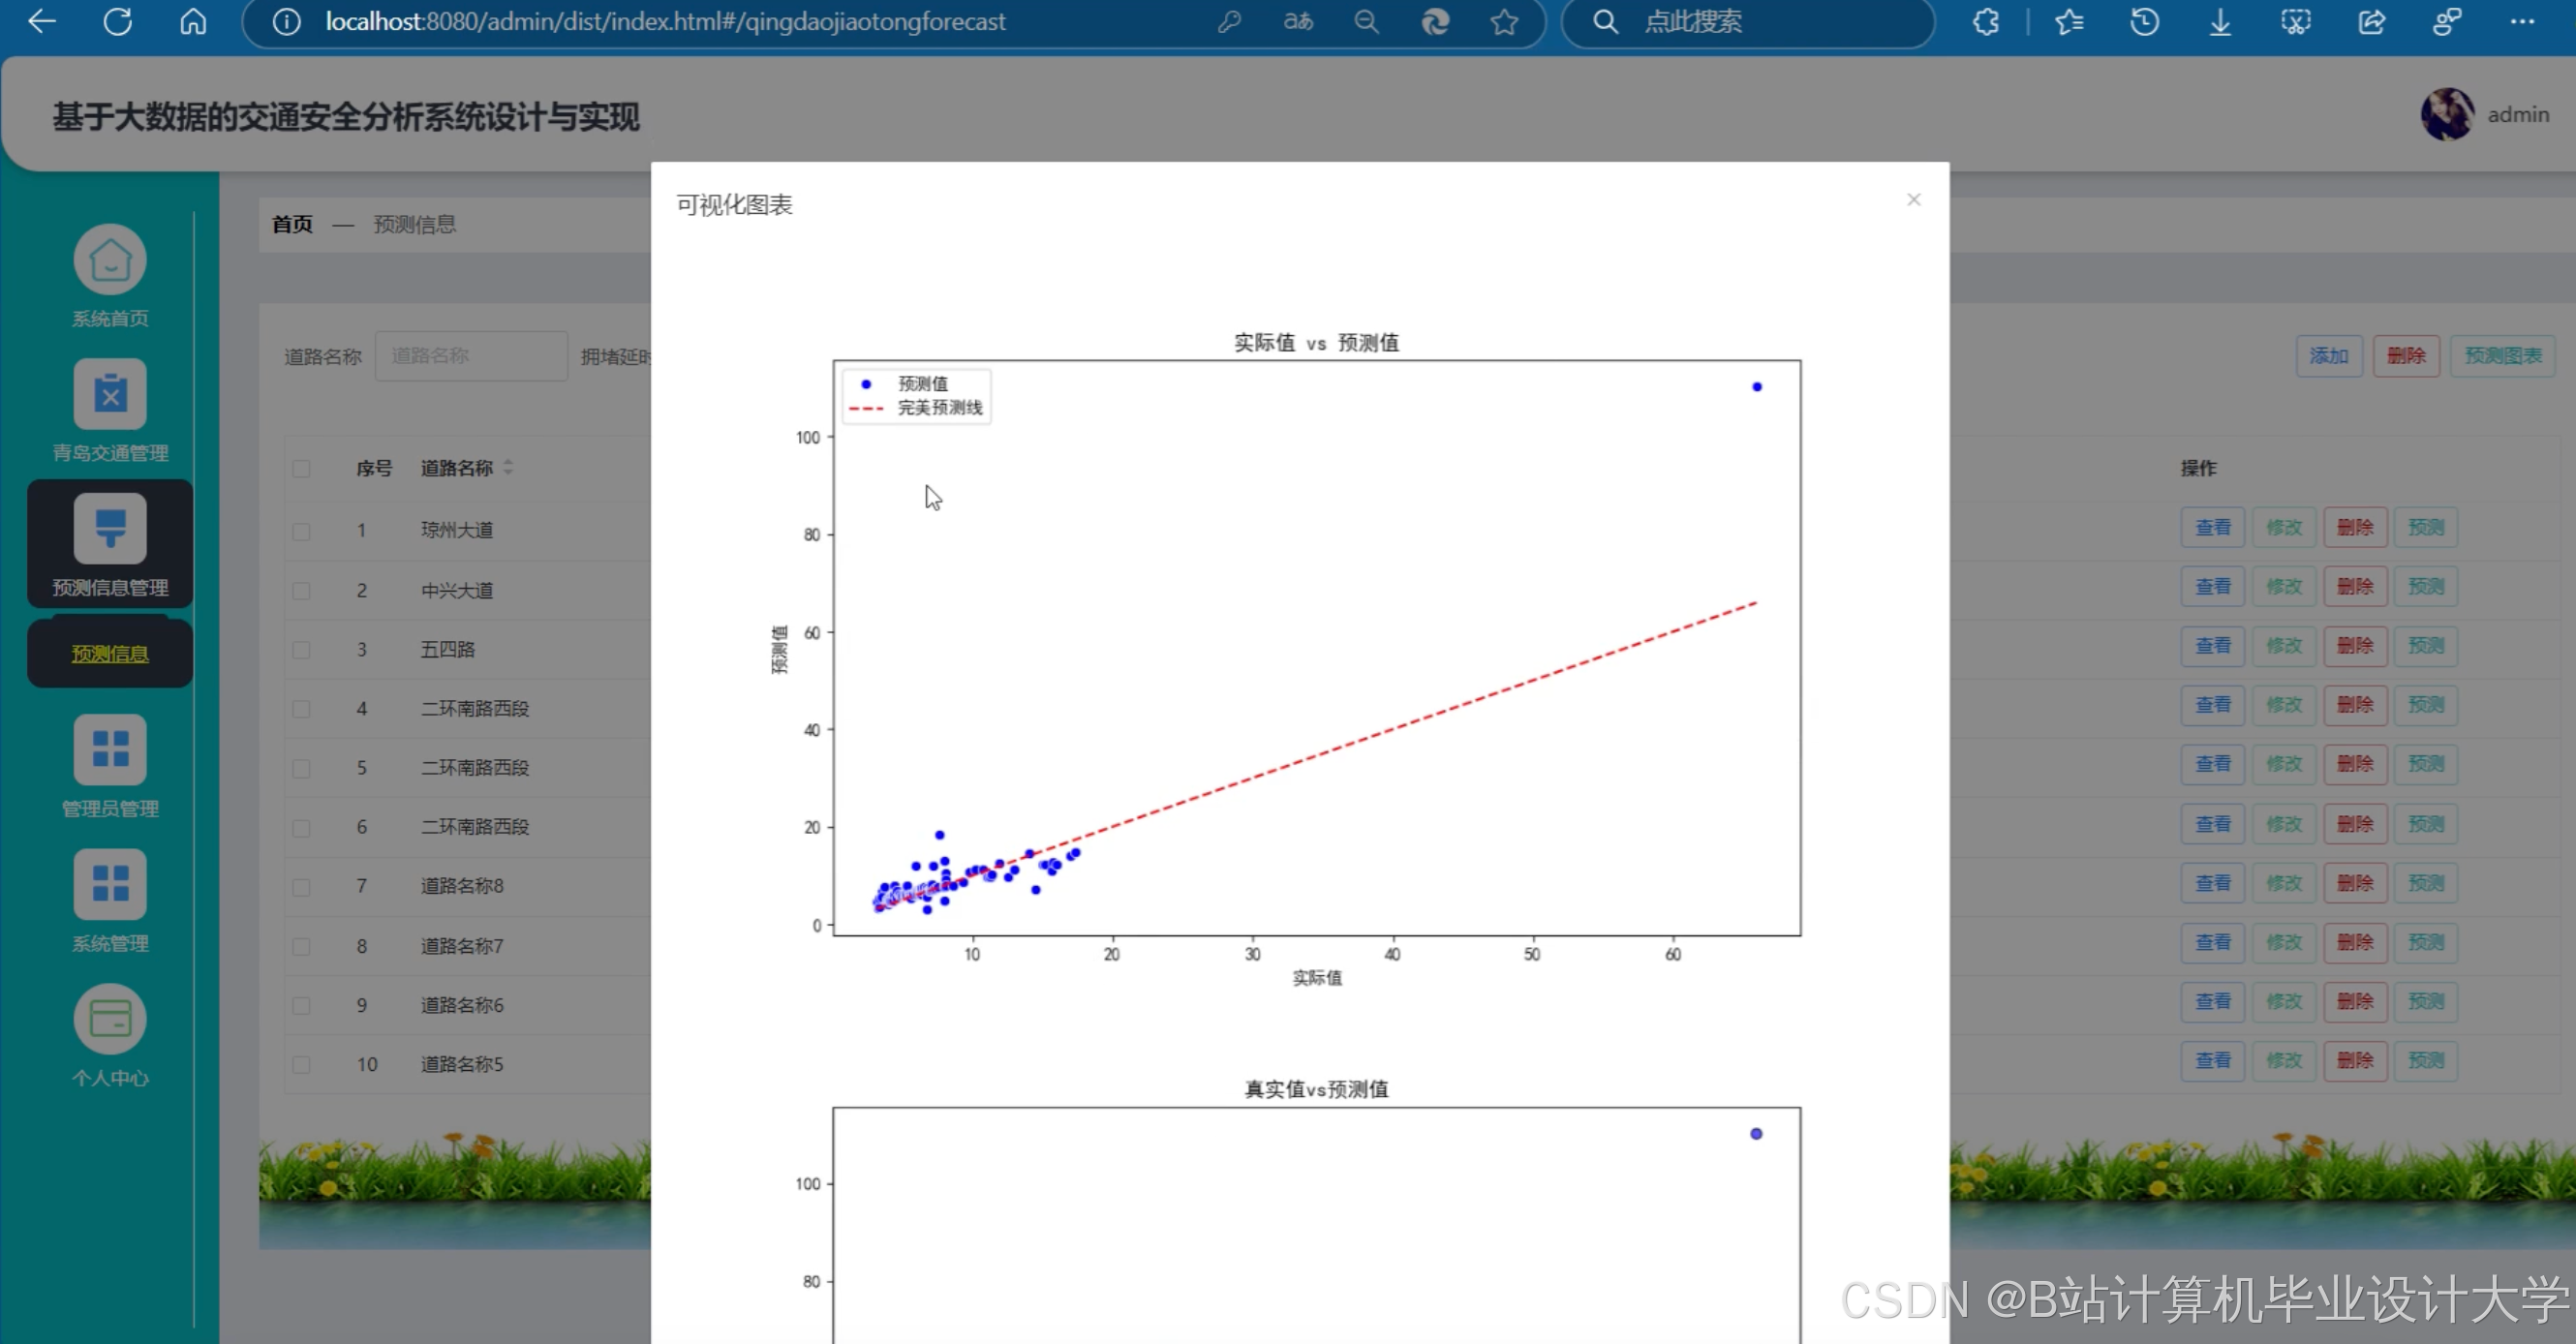Collapse the 预测信息管理 menu section
The height and width of the screenshot is (1344, 2576).
click(x=109, y=543)
